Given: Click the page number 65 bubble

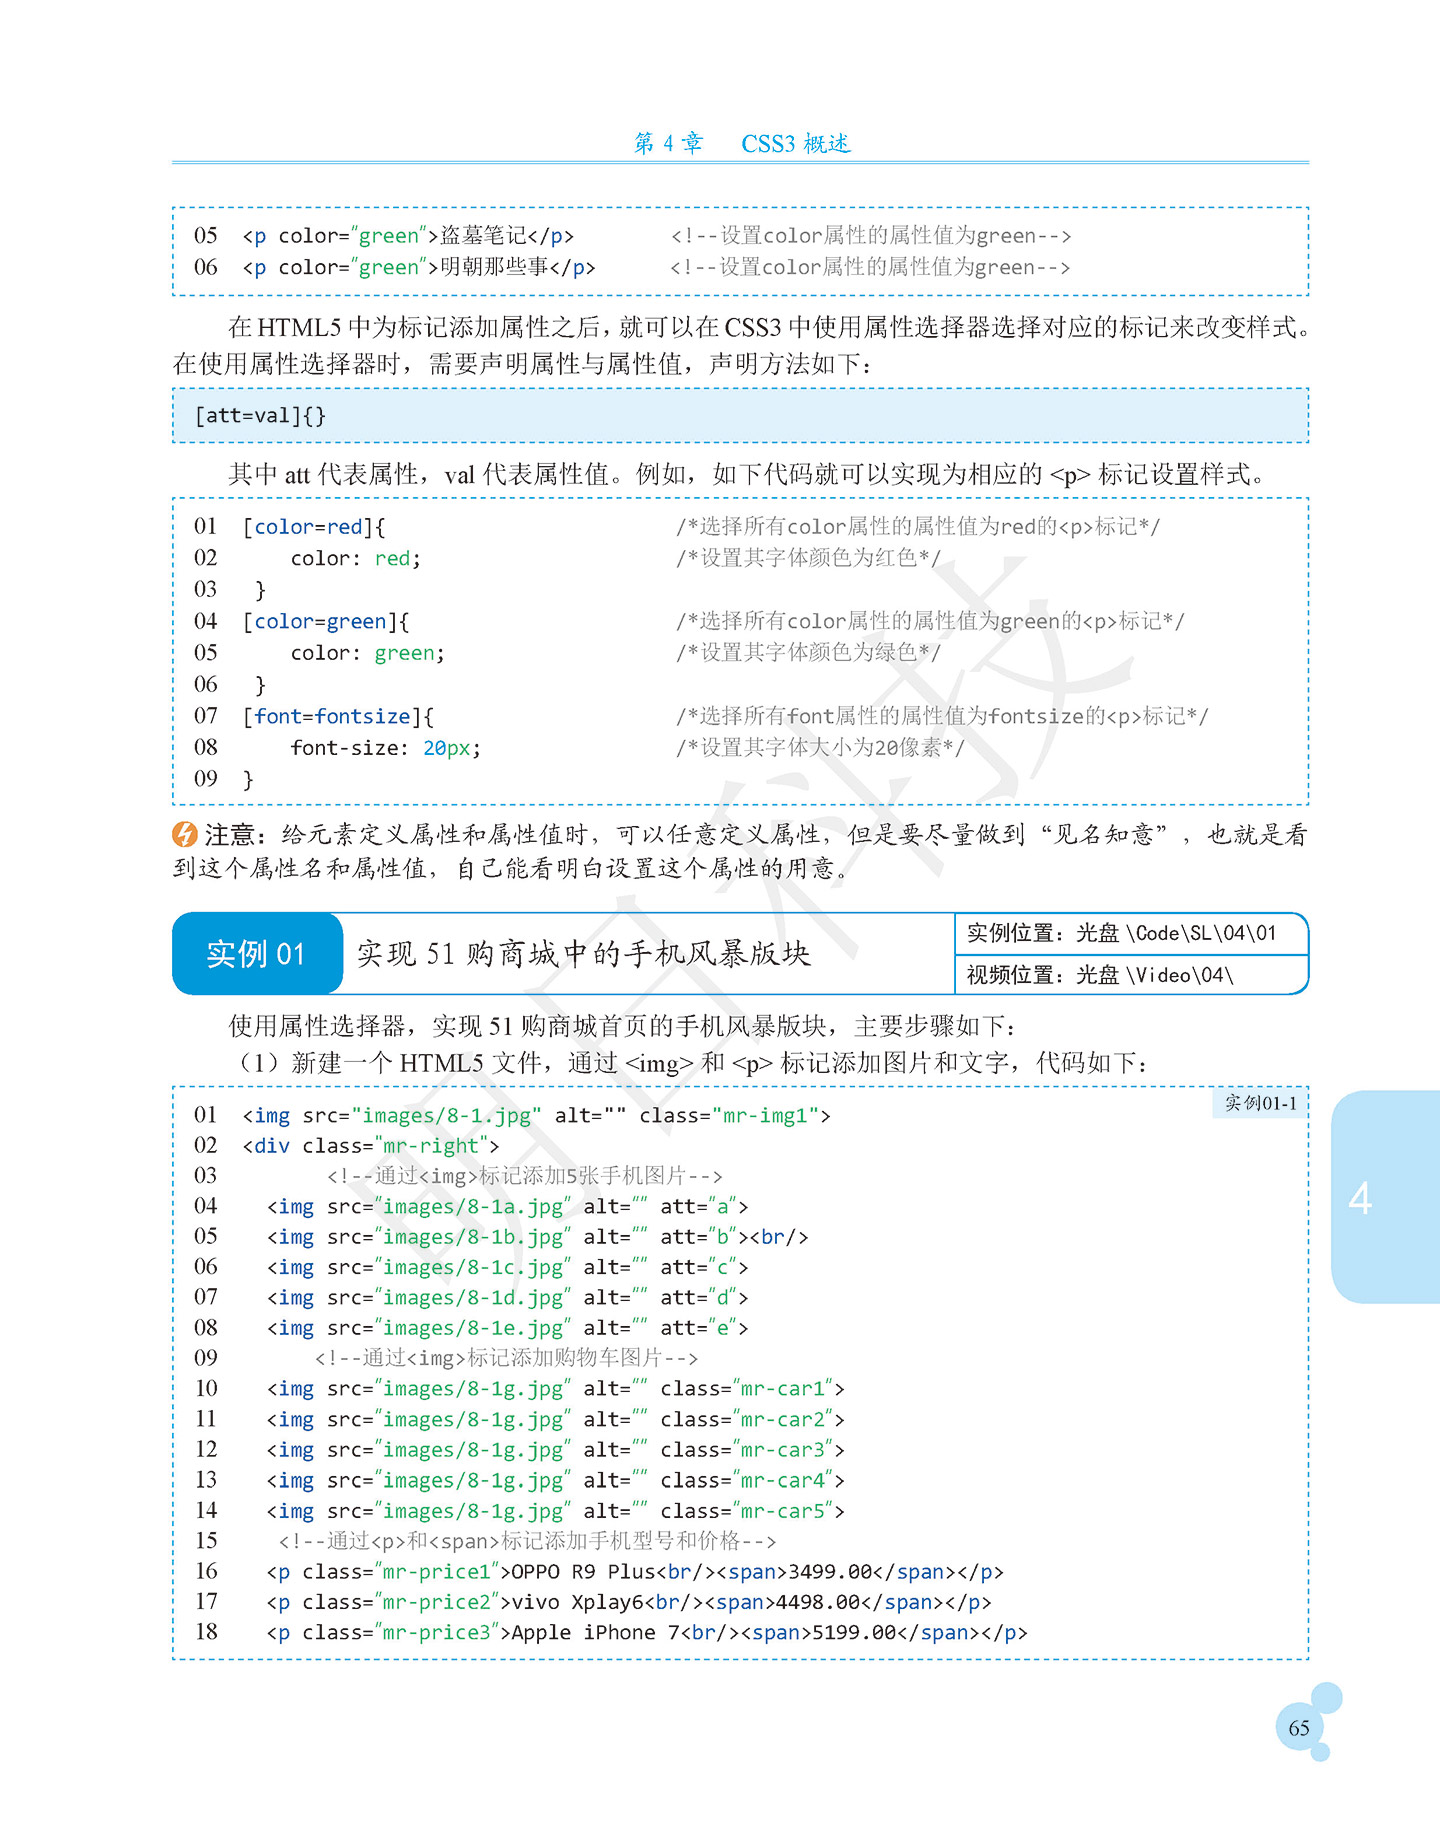Looking at the screenshot, I should (1299, 1728).
